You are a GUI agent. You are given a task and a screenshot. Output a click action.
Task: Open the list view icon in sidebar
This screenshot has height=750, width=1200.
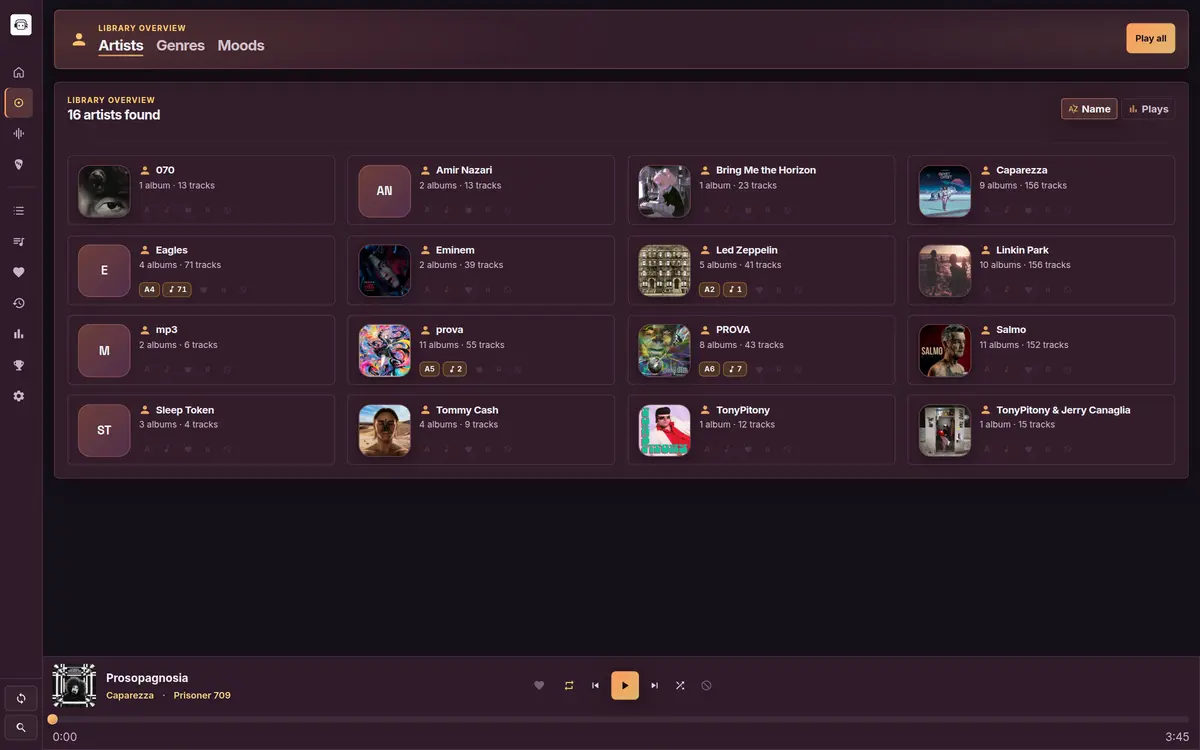coord(19,211)
